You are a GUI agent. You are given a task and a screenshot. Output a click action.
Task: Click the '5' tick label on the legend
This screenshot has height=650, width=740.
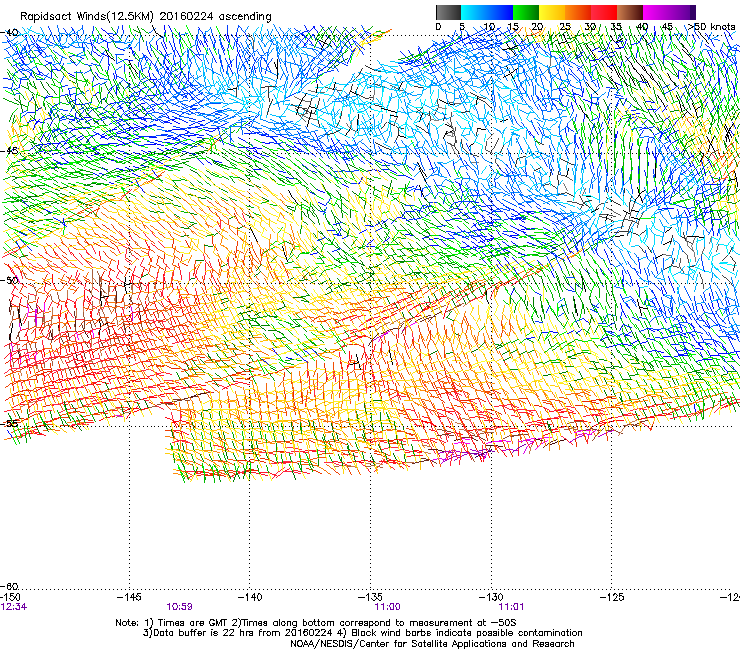tap(462, 27)
